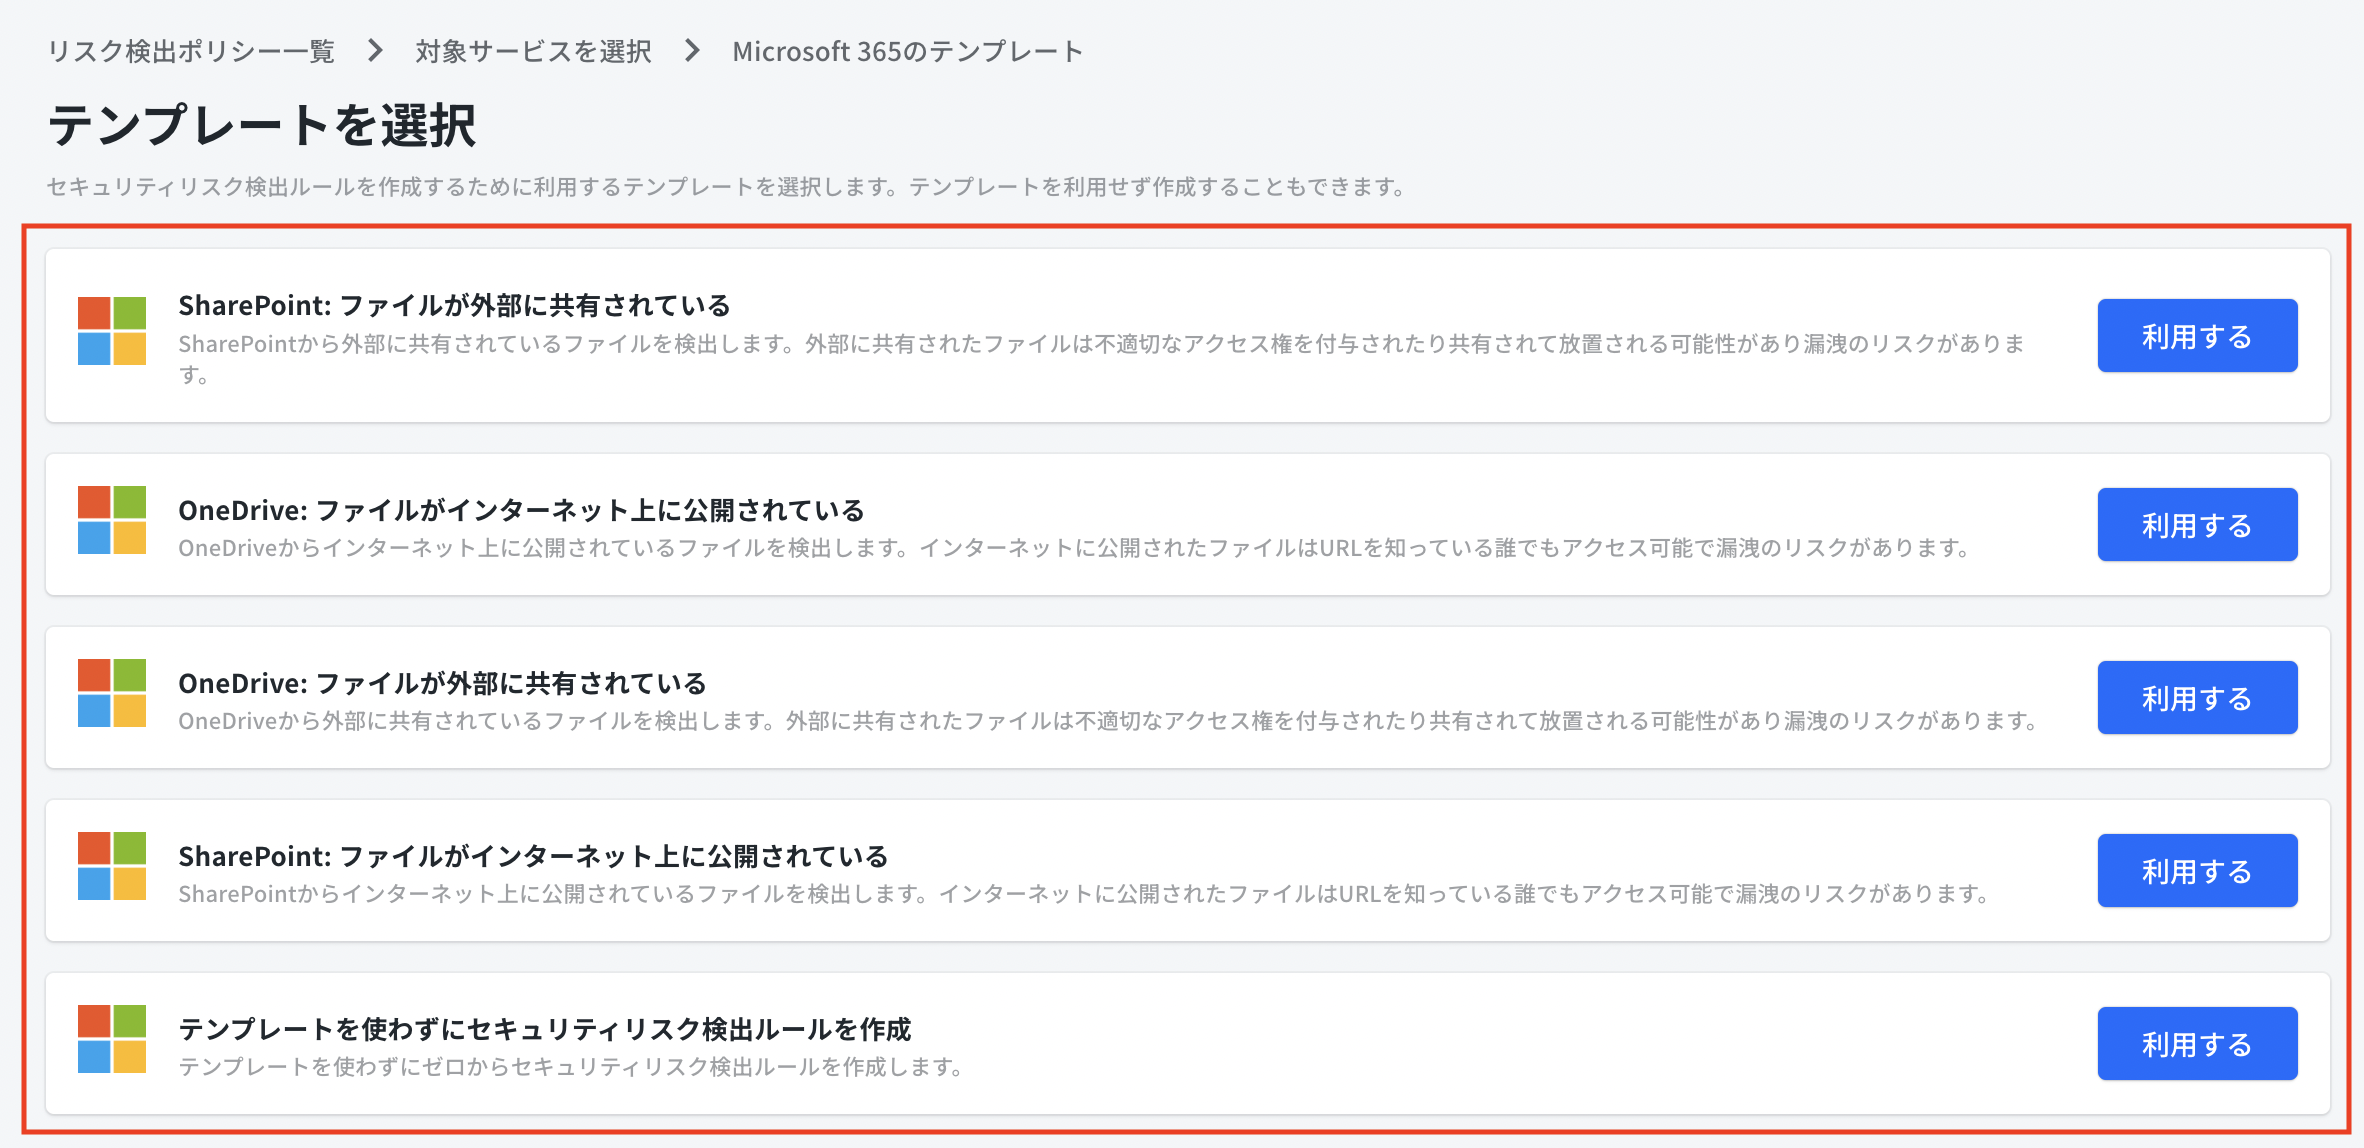Click chevron after リスク検出ポリシー一覧 breadcrumb
This screenshot has width=2364, height=1148.
(375, 50)
